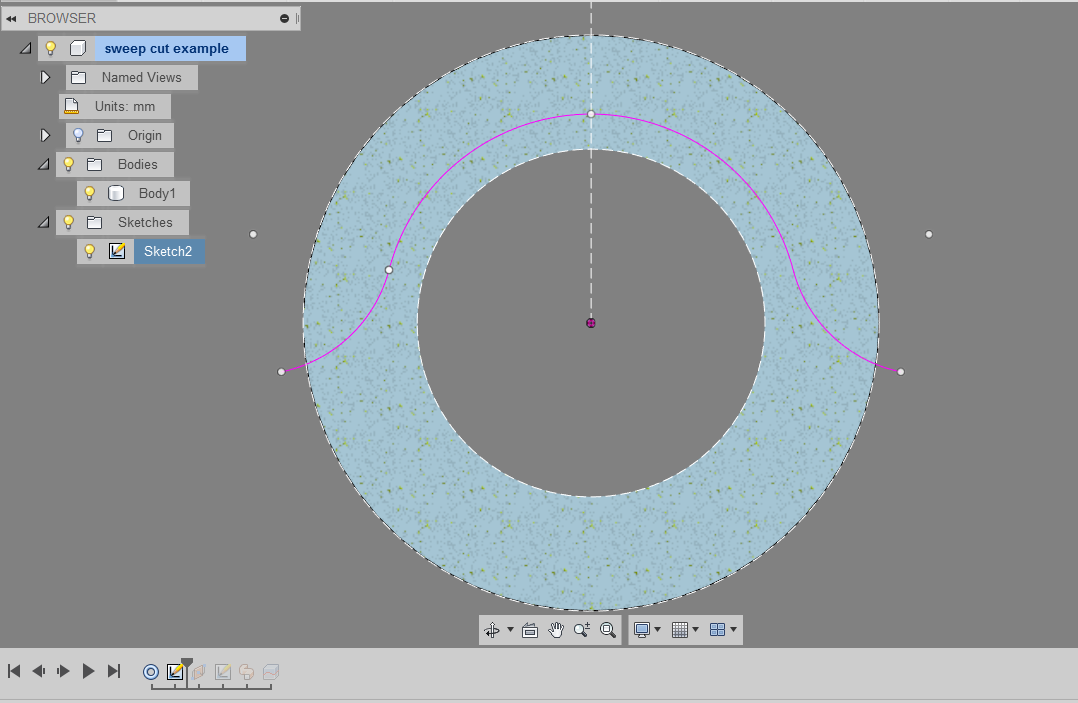
Task: Expand the Named Views folder
Action: [45, 78]
